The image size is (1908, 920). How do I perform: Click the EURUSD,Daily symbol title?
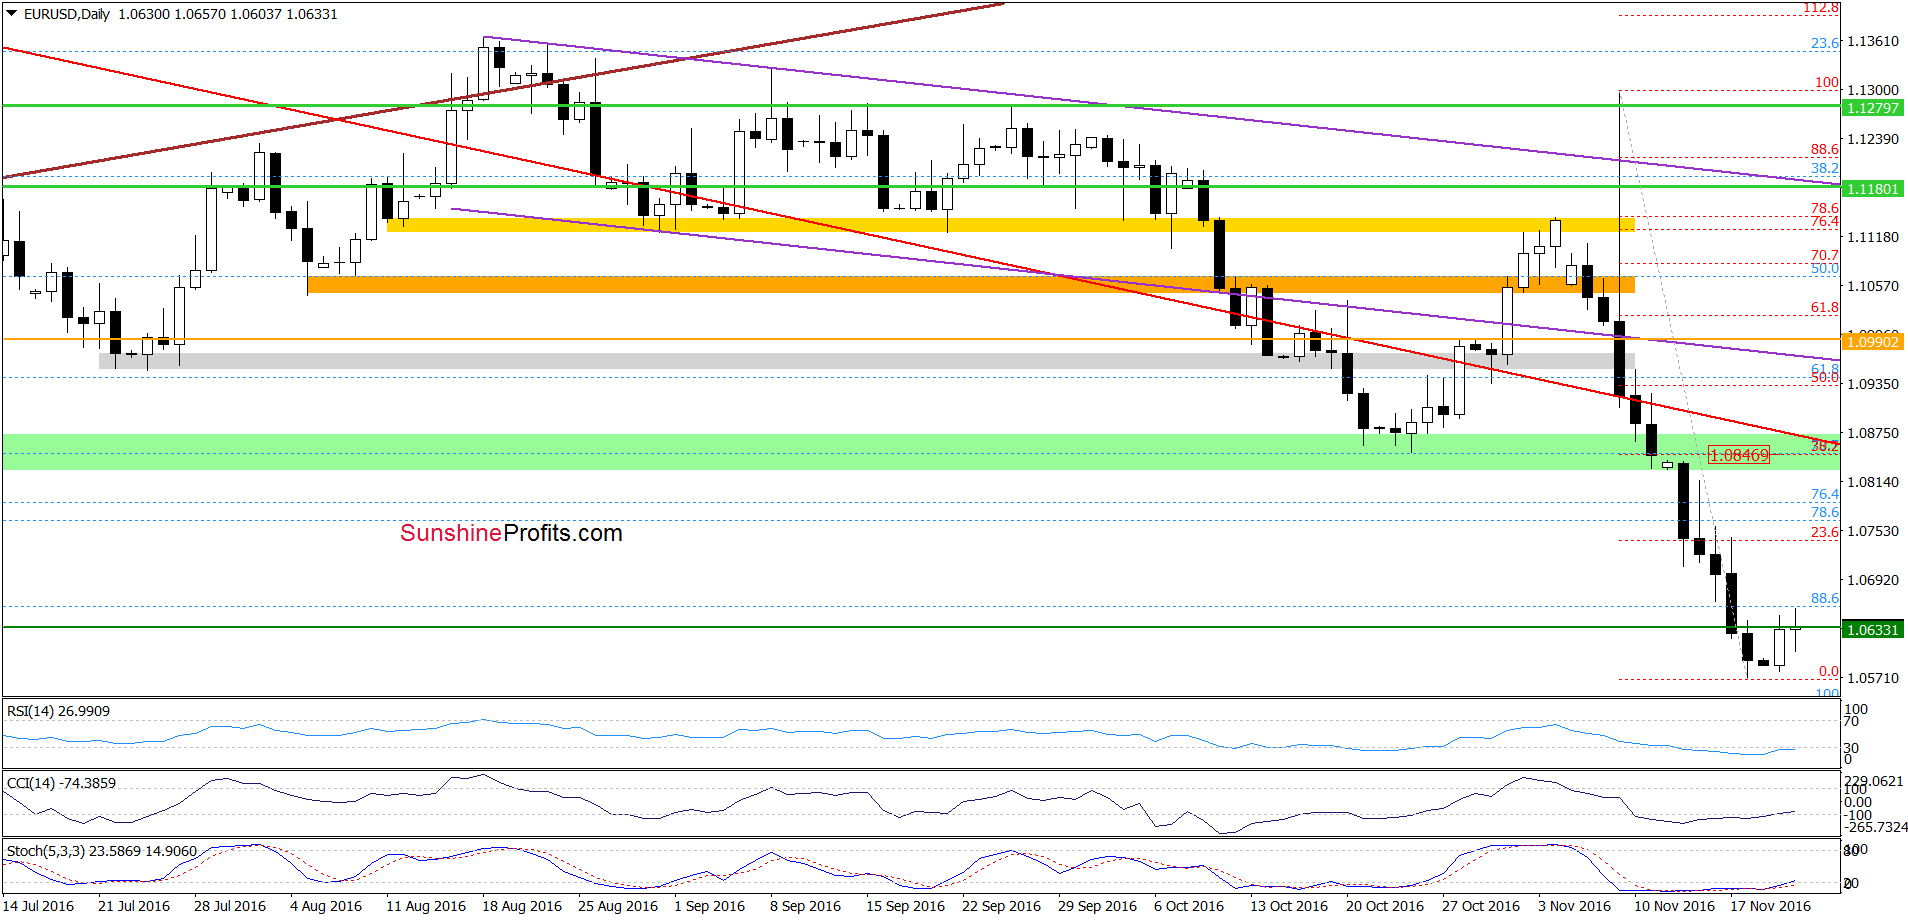(x=67, y=14)
